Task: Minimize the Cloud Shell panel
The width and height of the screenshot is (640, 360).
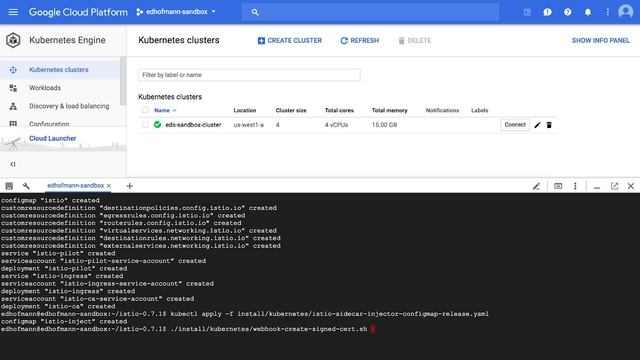Action: tap(597, 187)
